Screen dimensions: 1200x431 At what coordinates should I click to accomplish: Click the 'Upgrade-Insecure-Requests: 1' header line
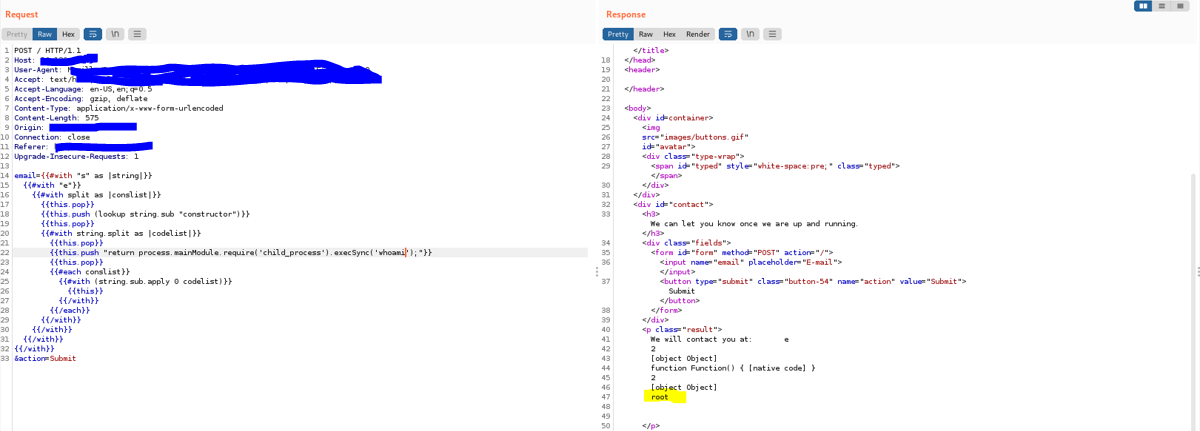tap(76, 156)
